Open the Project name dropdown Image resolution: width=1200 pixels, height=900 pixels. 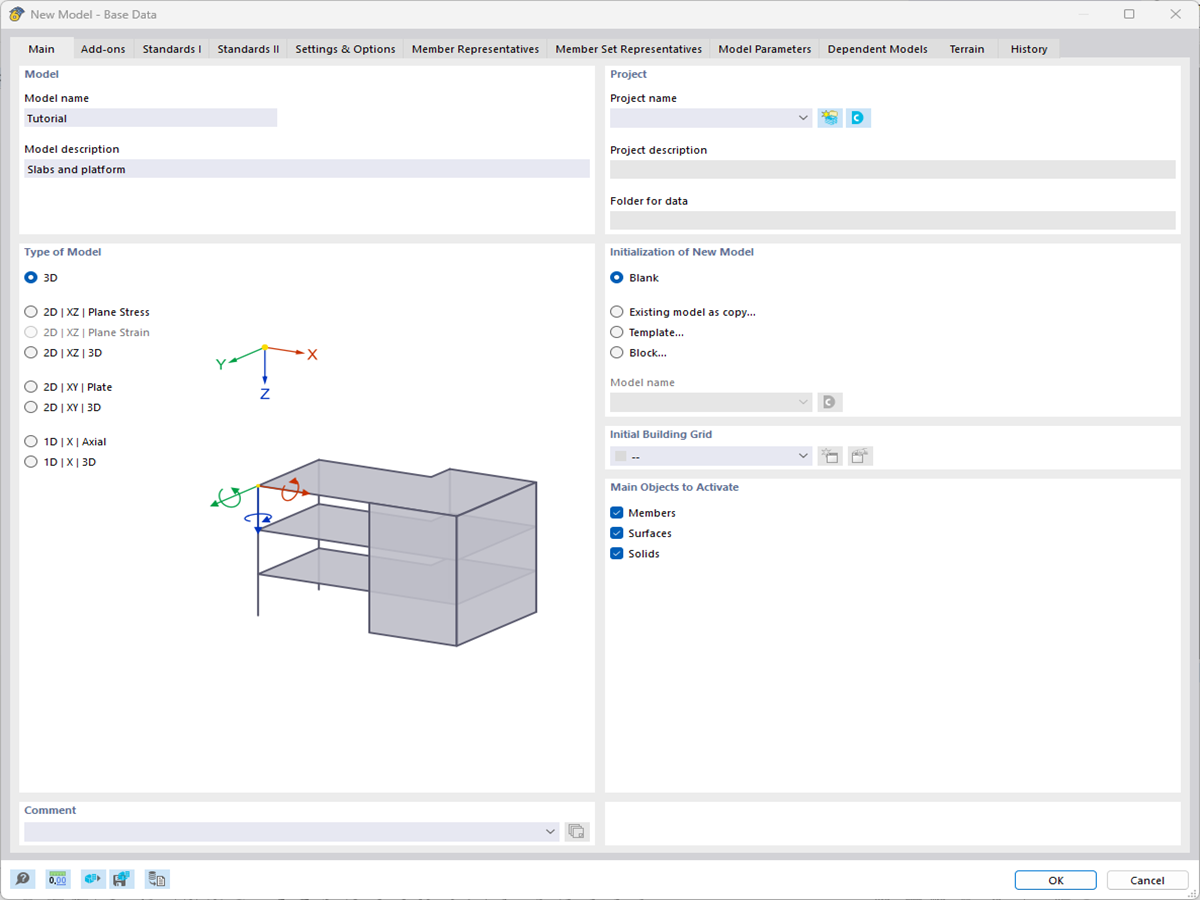click(803, 117)
